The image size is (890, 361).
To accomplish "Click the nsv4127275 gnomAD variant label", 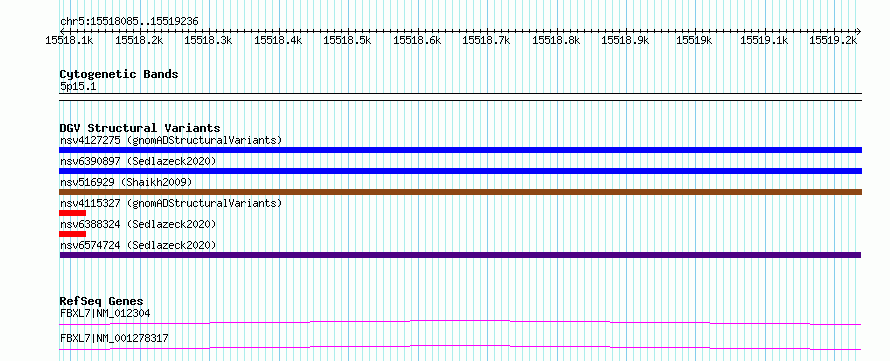I will point(171,140).
